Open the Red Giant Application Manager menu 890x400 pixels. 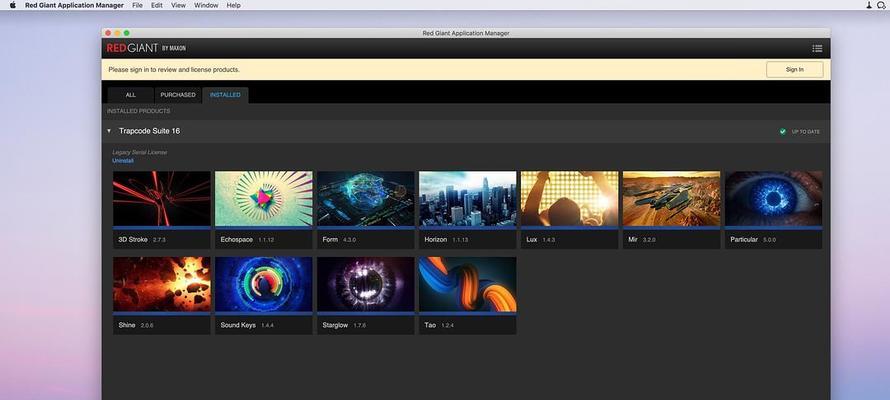pos(74,5)
